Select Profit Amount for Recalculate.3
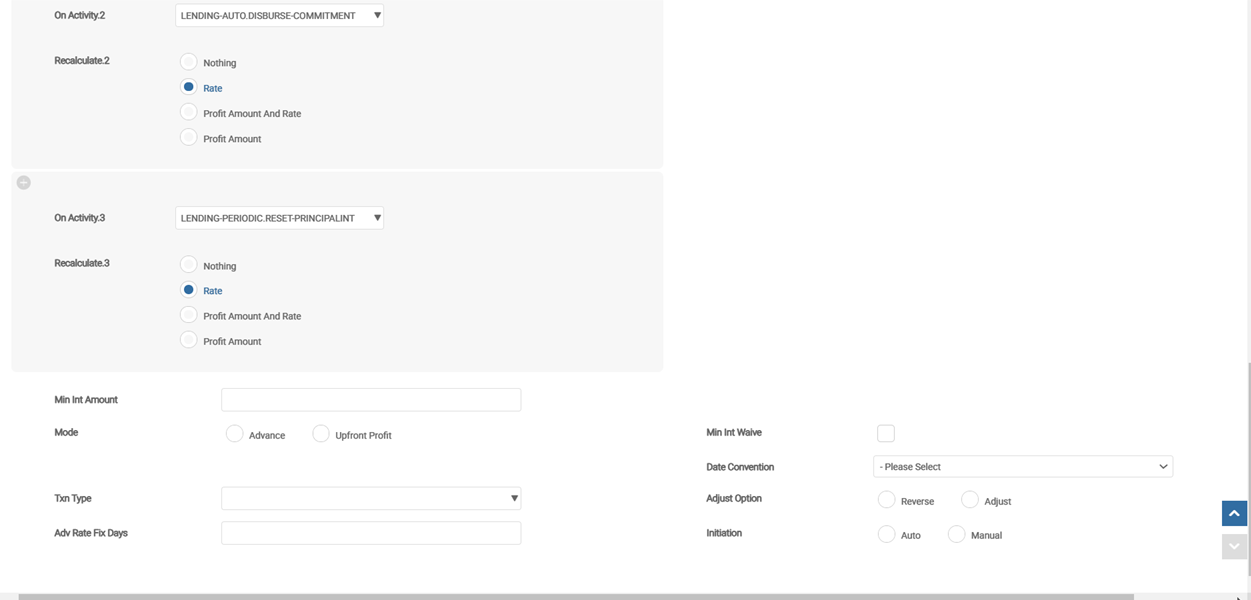Screen dimensions: 1251x600 tap(189, 341)
